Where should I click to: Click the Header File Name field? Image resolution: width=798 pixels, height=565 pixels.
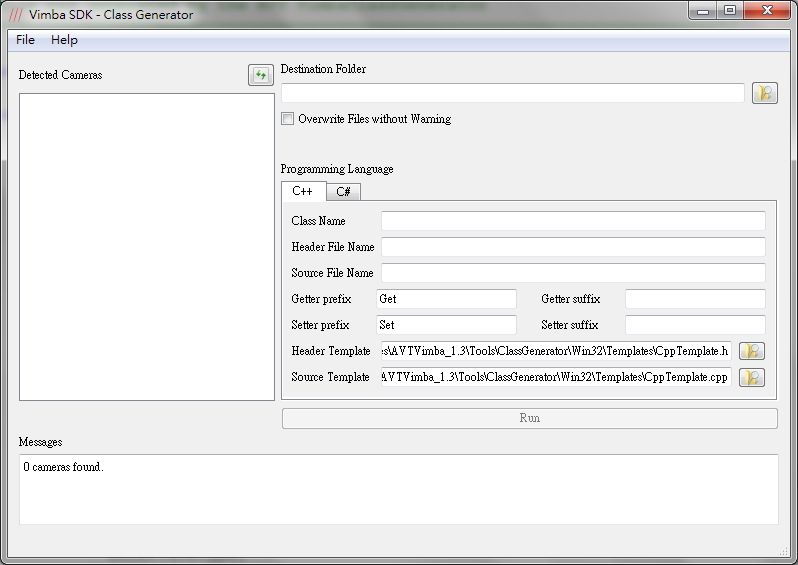(x=574, y=247)
